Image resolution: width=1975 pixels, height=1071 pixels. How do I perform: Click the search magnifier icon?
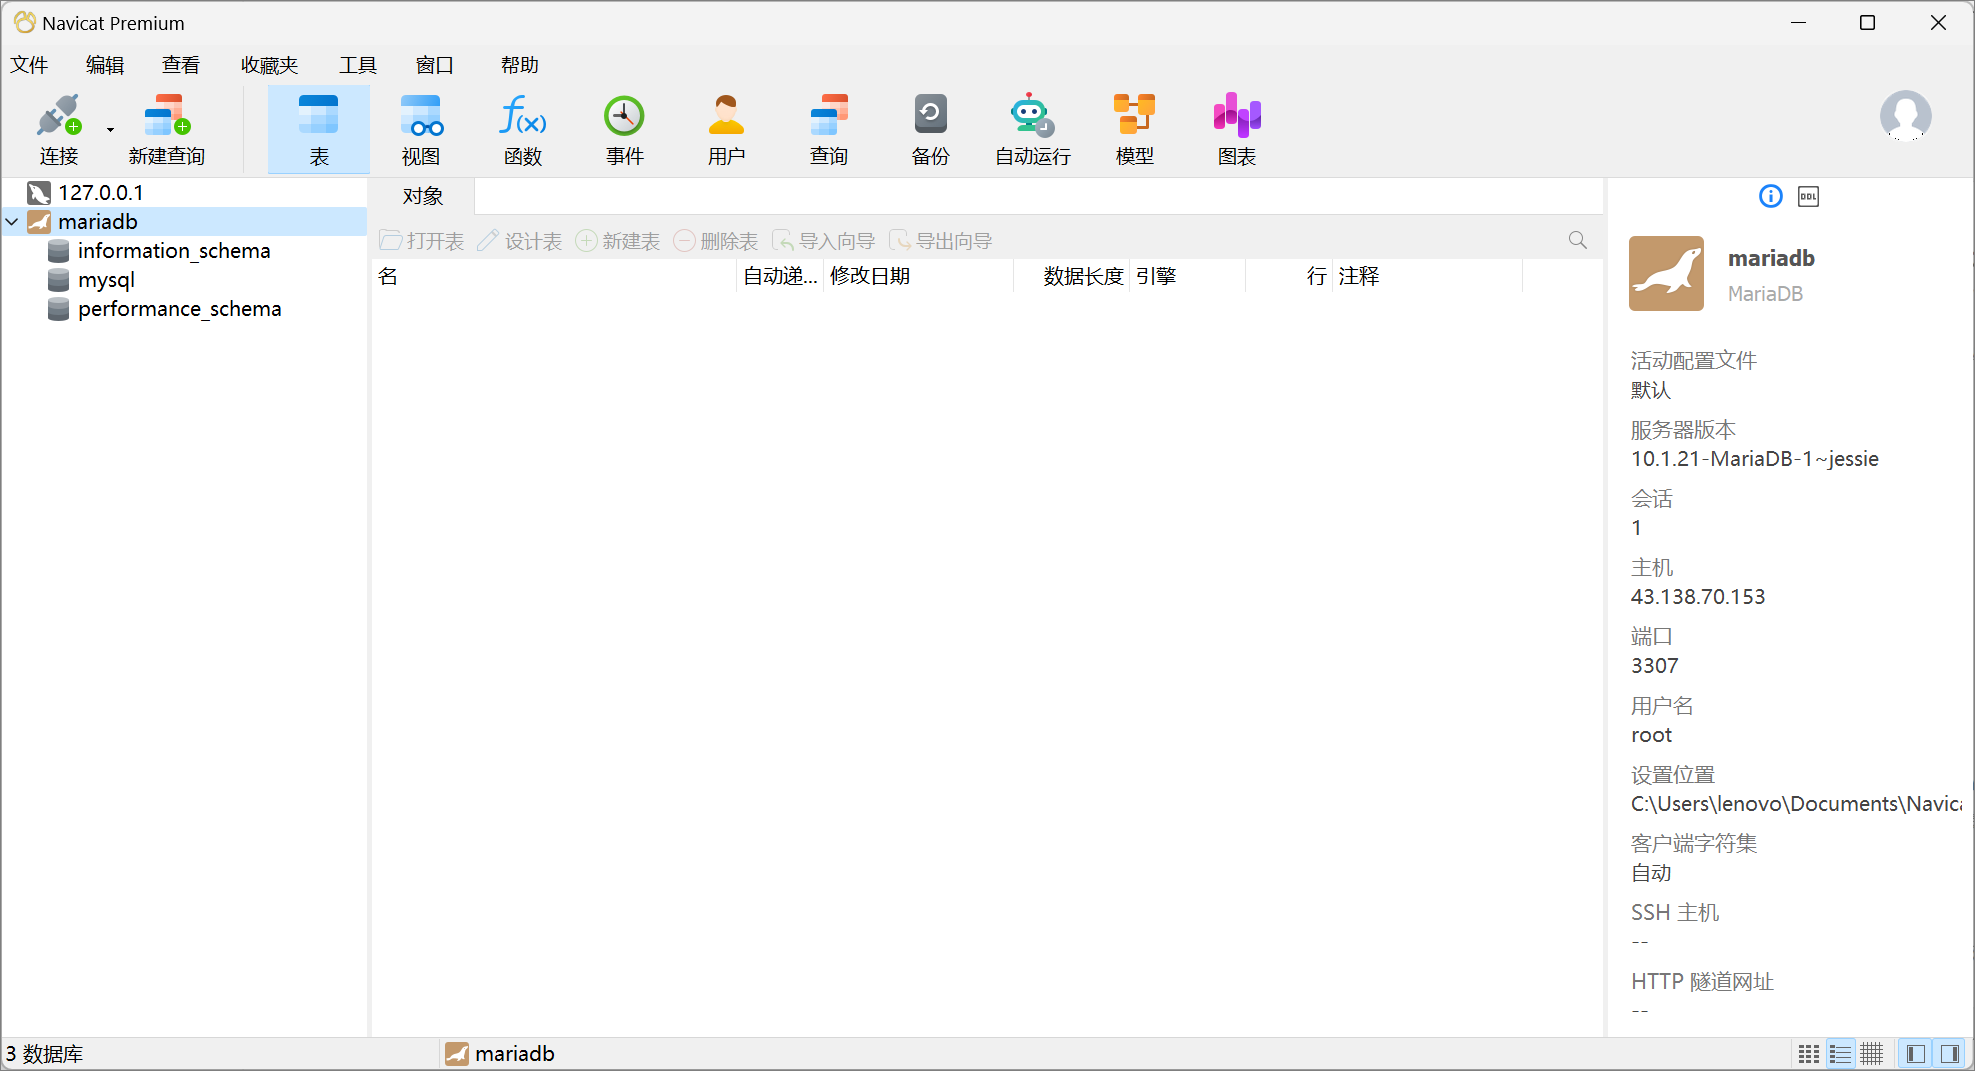1578,240
